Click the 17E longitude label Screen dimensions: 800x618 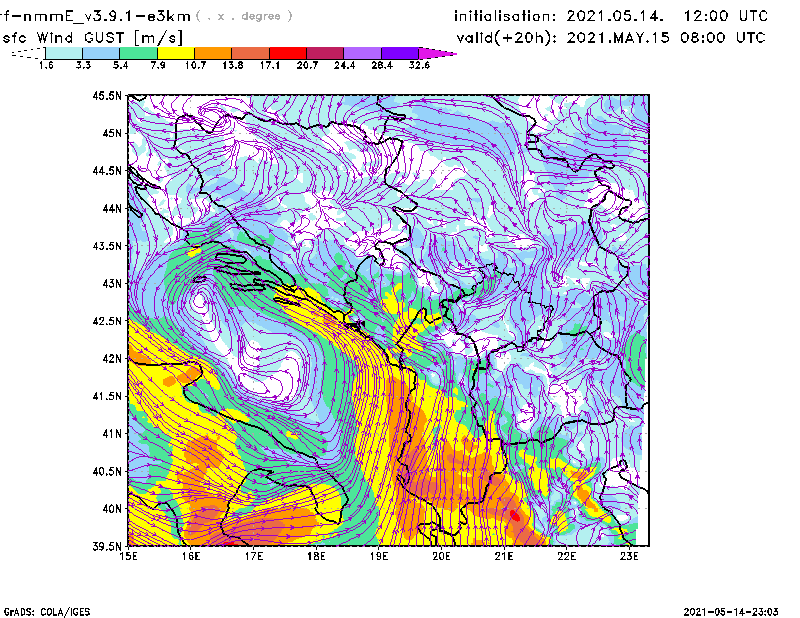coord(254,556)
